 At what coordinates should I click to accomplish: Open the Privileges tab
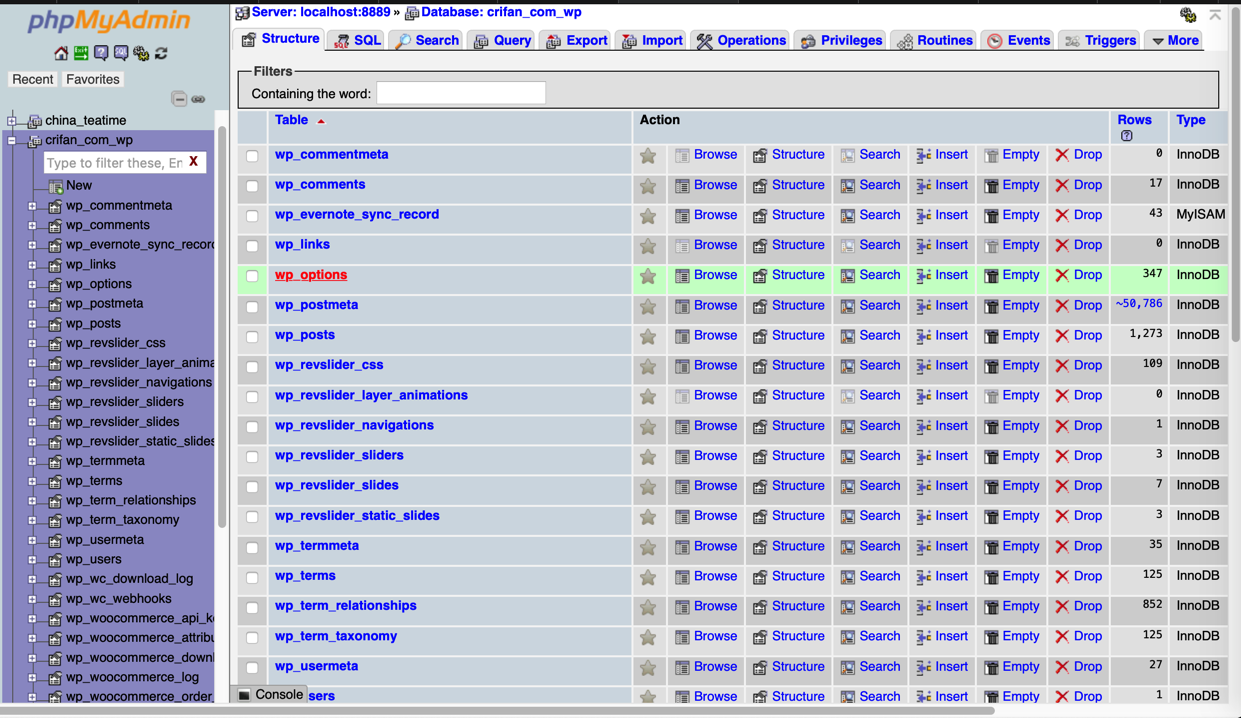[841, 41]
